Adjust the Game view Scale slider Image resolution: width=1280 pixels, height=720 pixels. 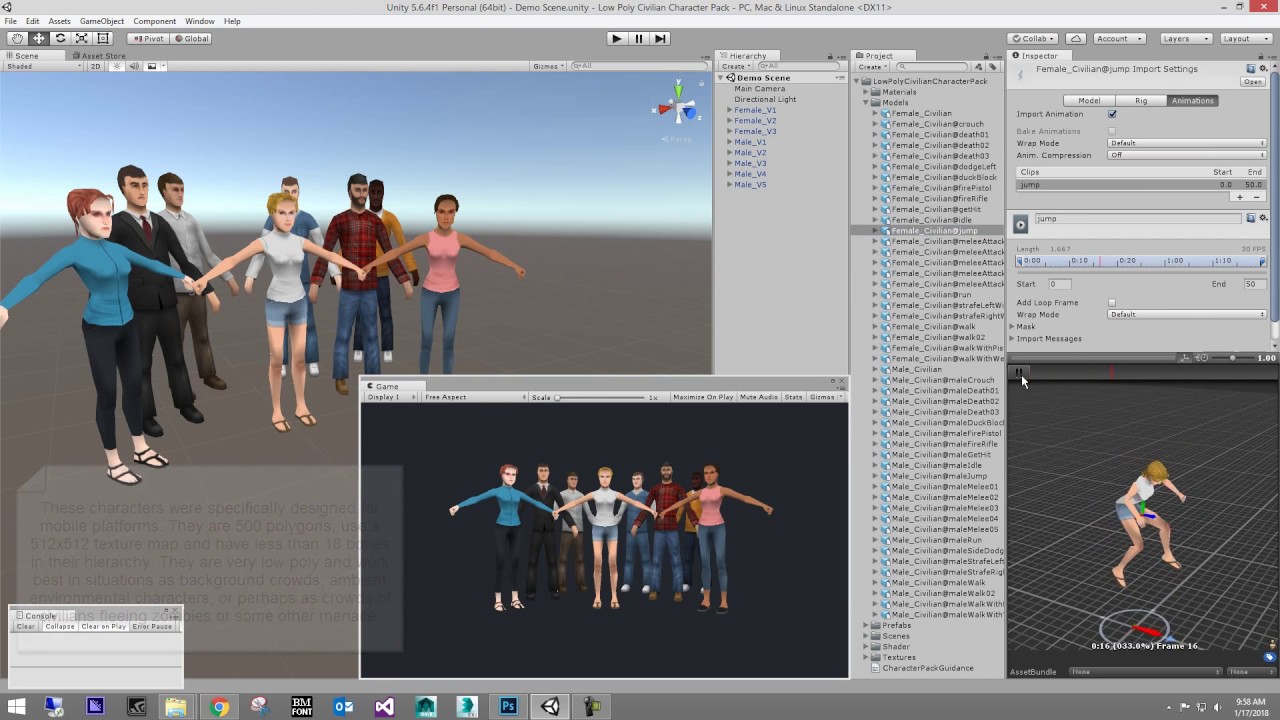[x=598, y=397]
